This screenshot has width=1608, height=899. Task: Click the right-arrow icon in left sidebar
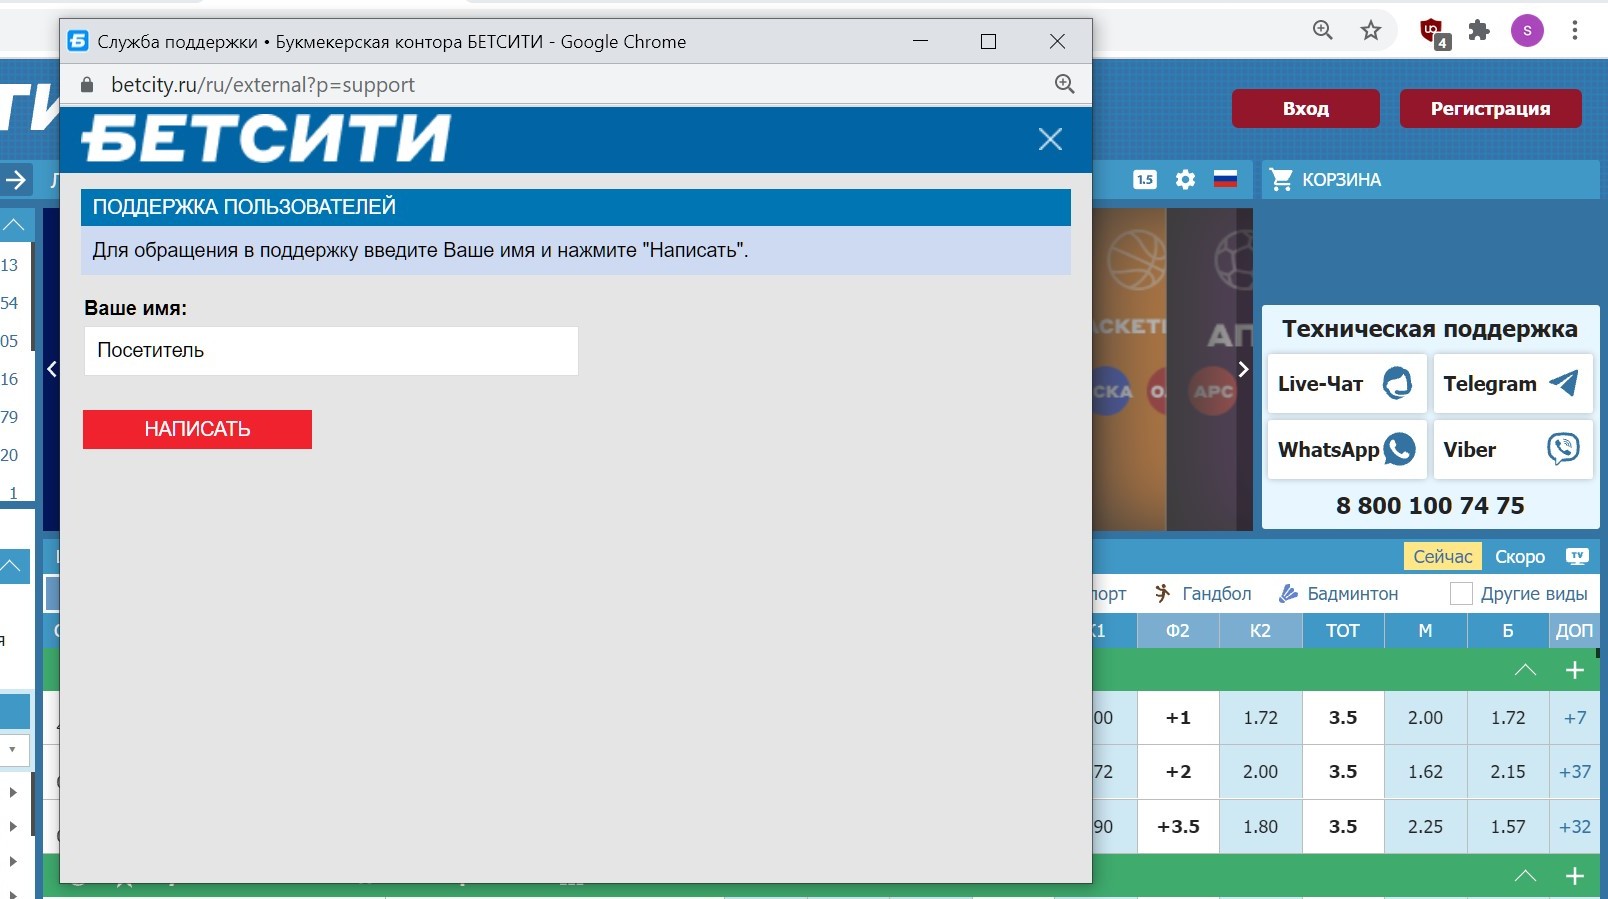[15, 180]
